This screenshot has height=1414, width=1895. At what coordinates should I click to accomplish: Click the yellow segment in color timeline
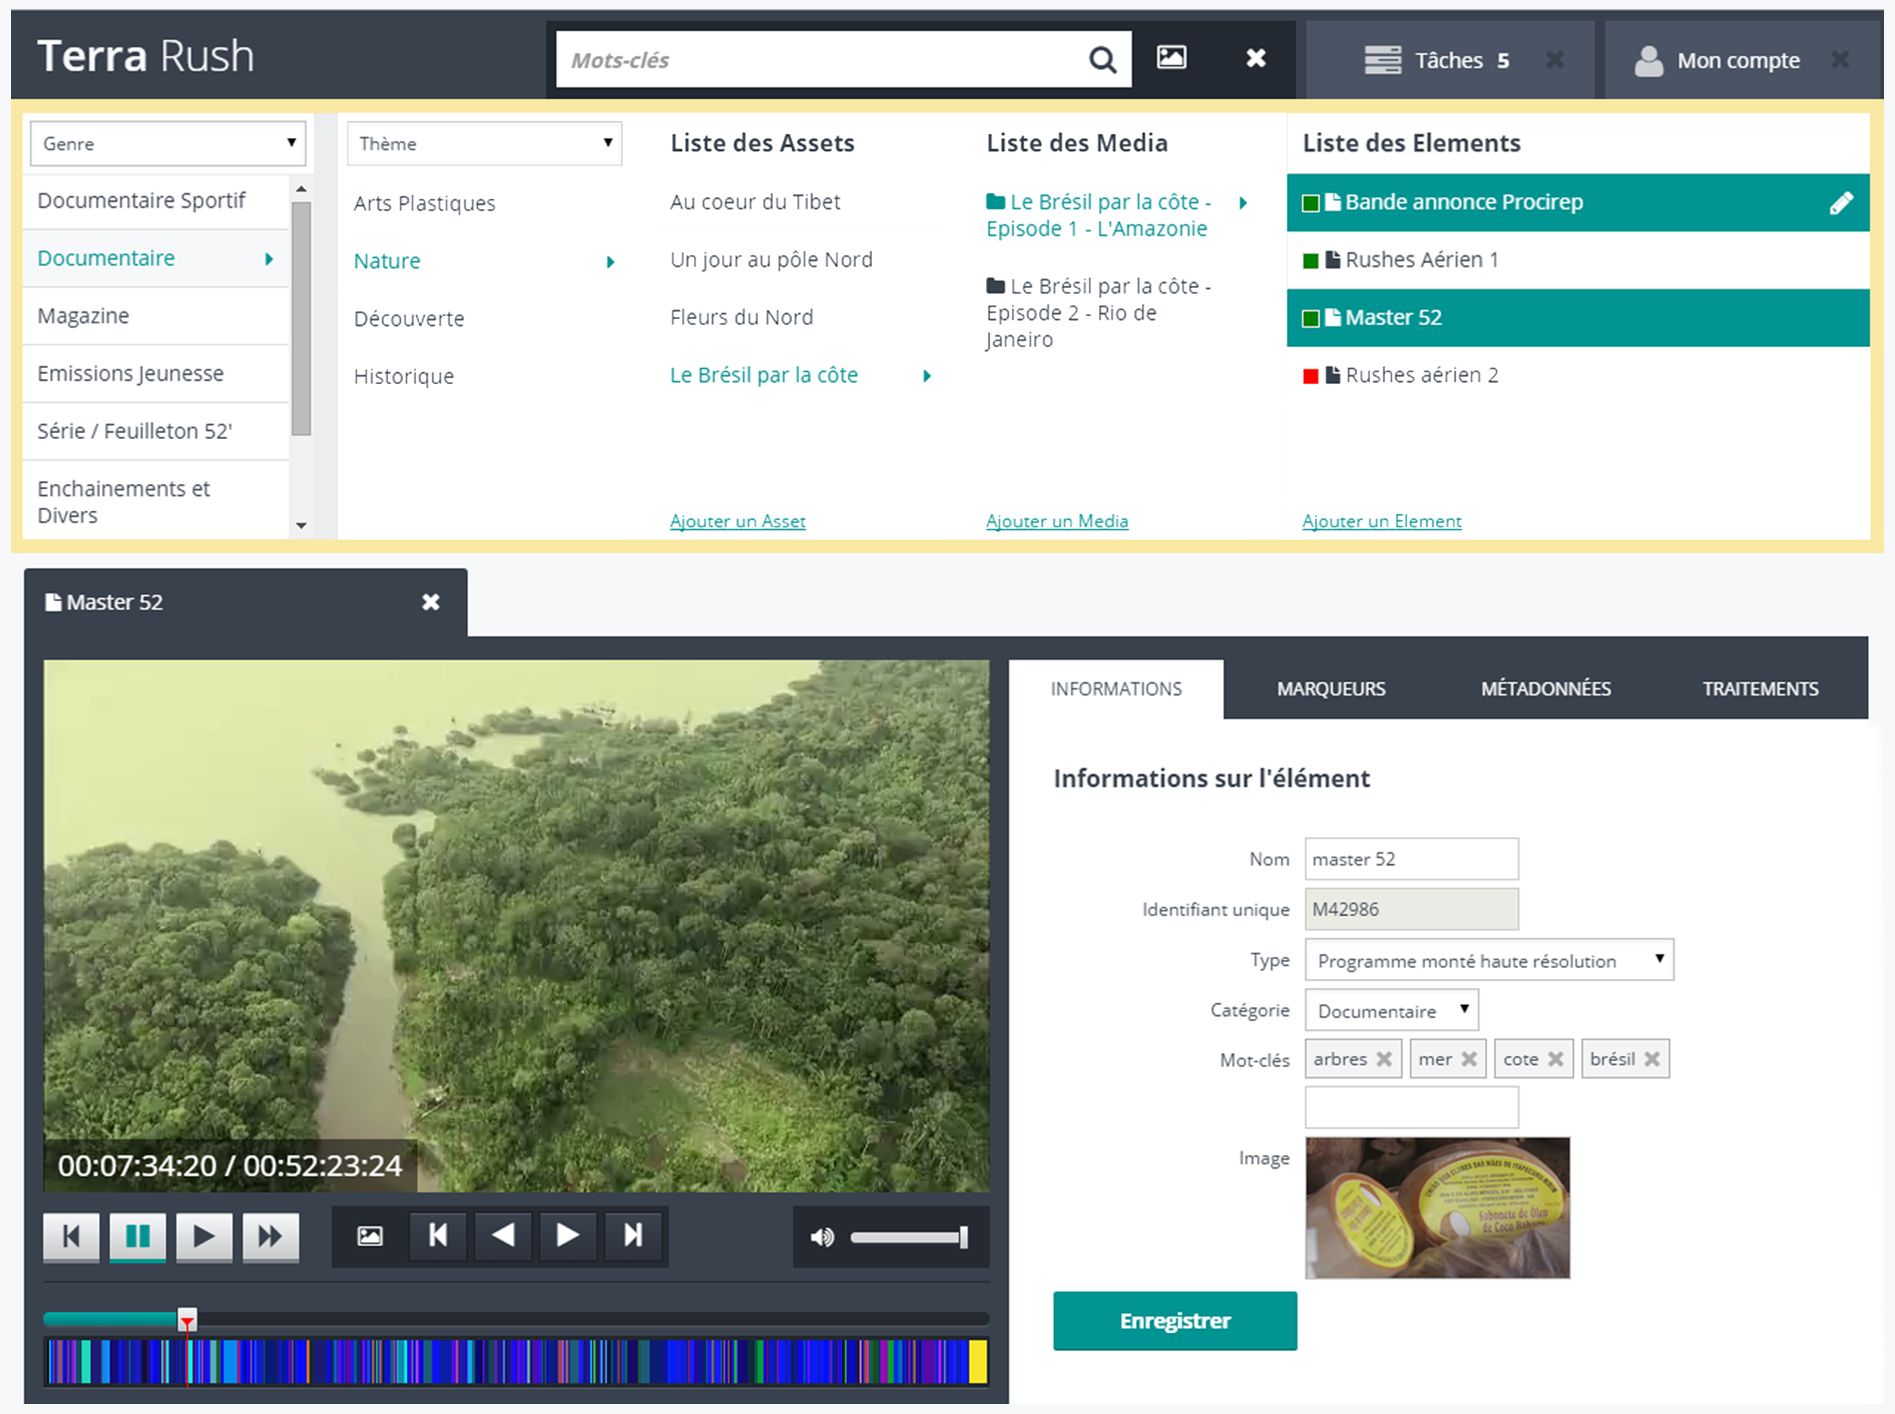977,1362
